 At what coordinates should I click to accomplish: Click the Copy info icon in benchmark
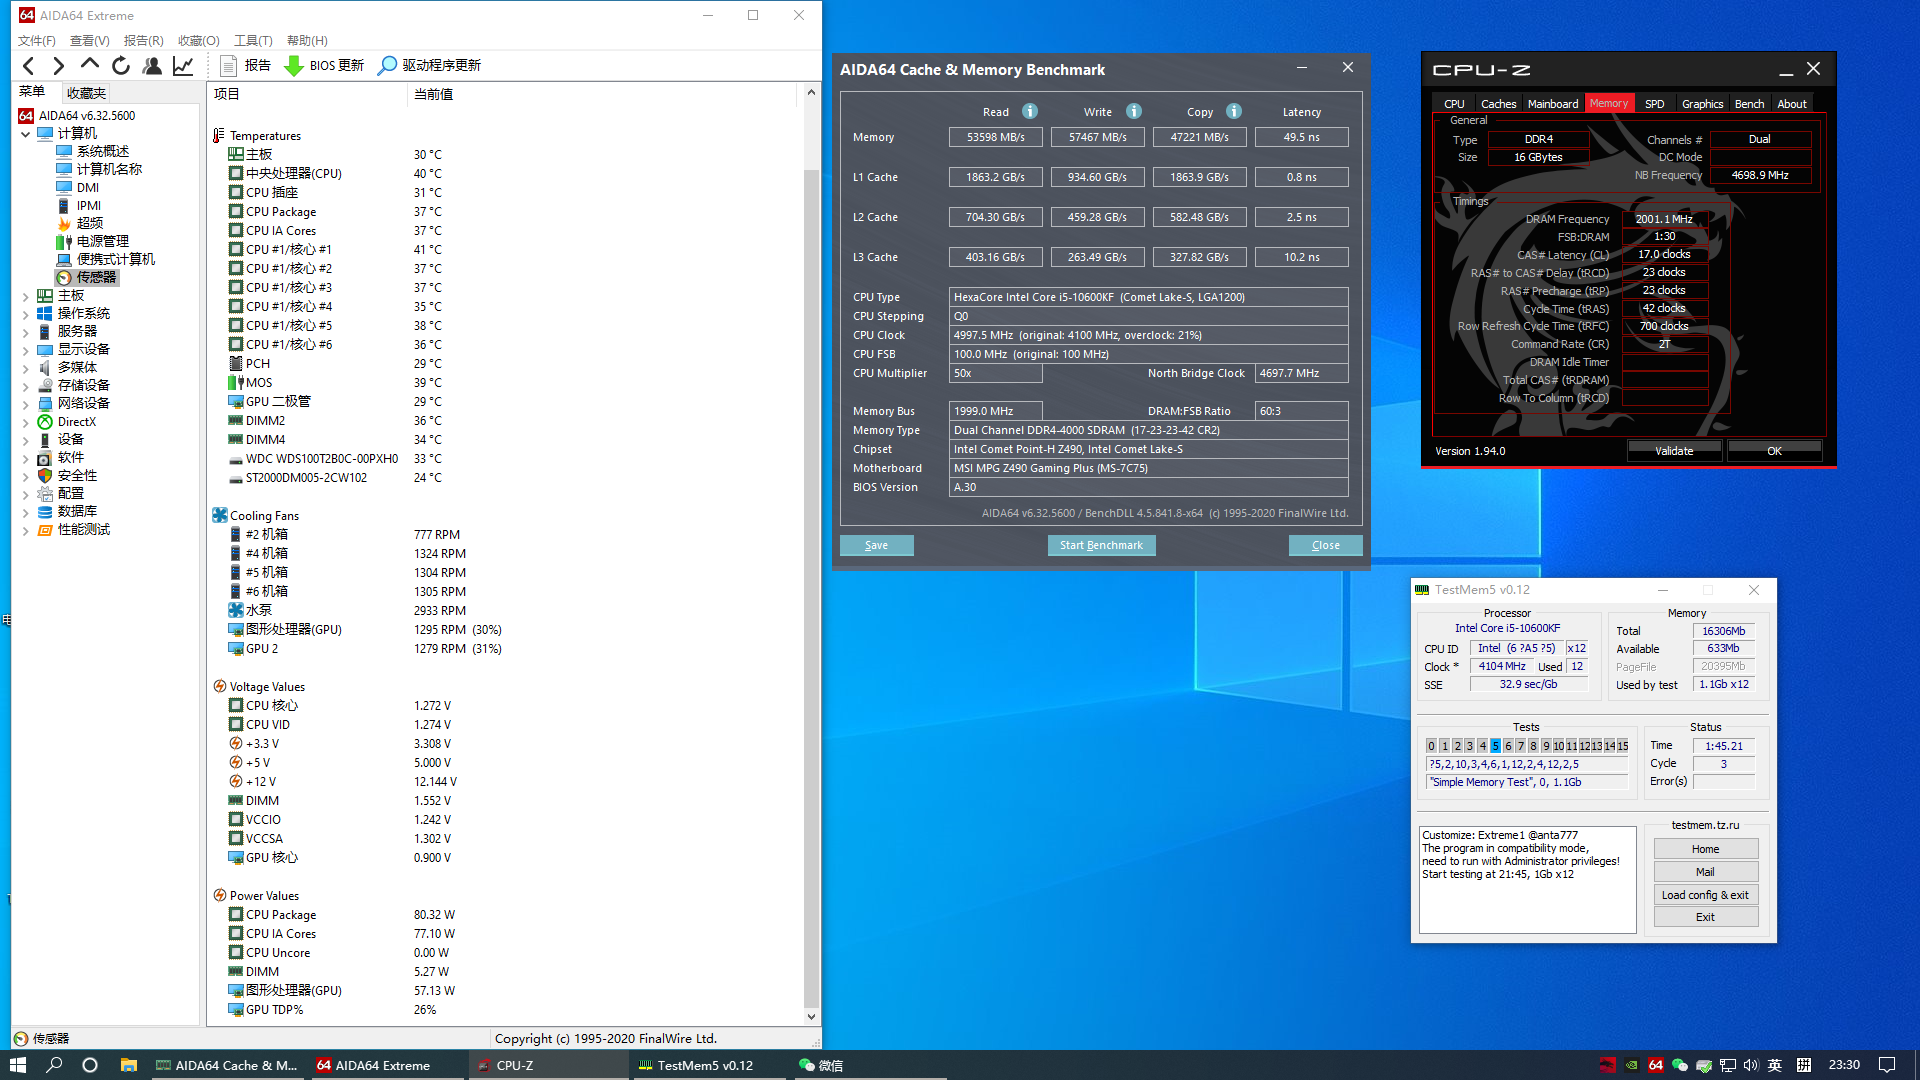coord(1234,111)
